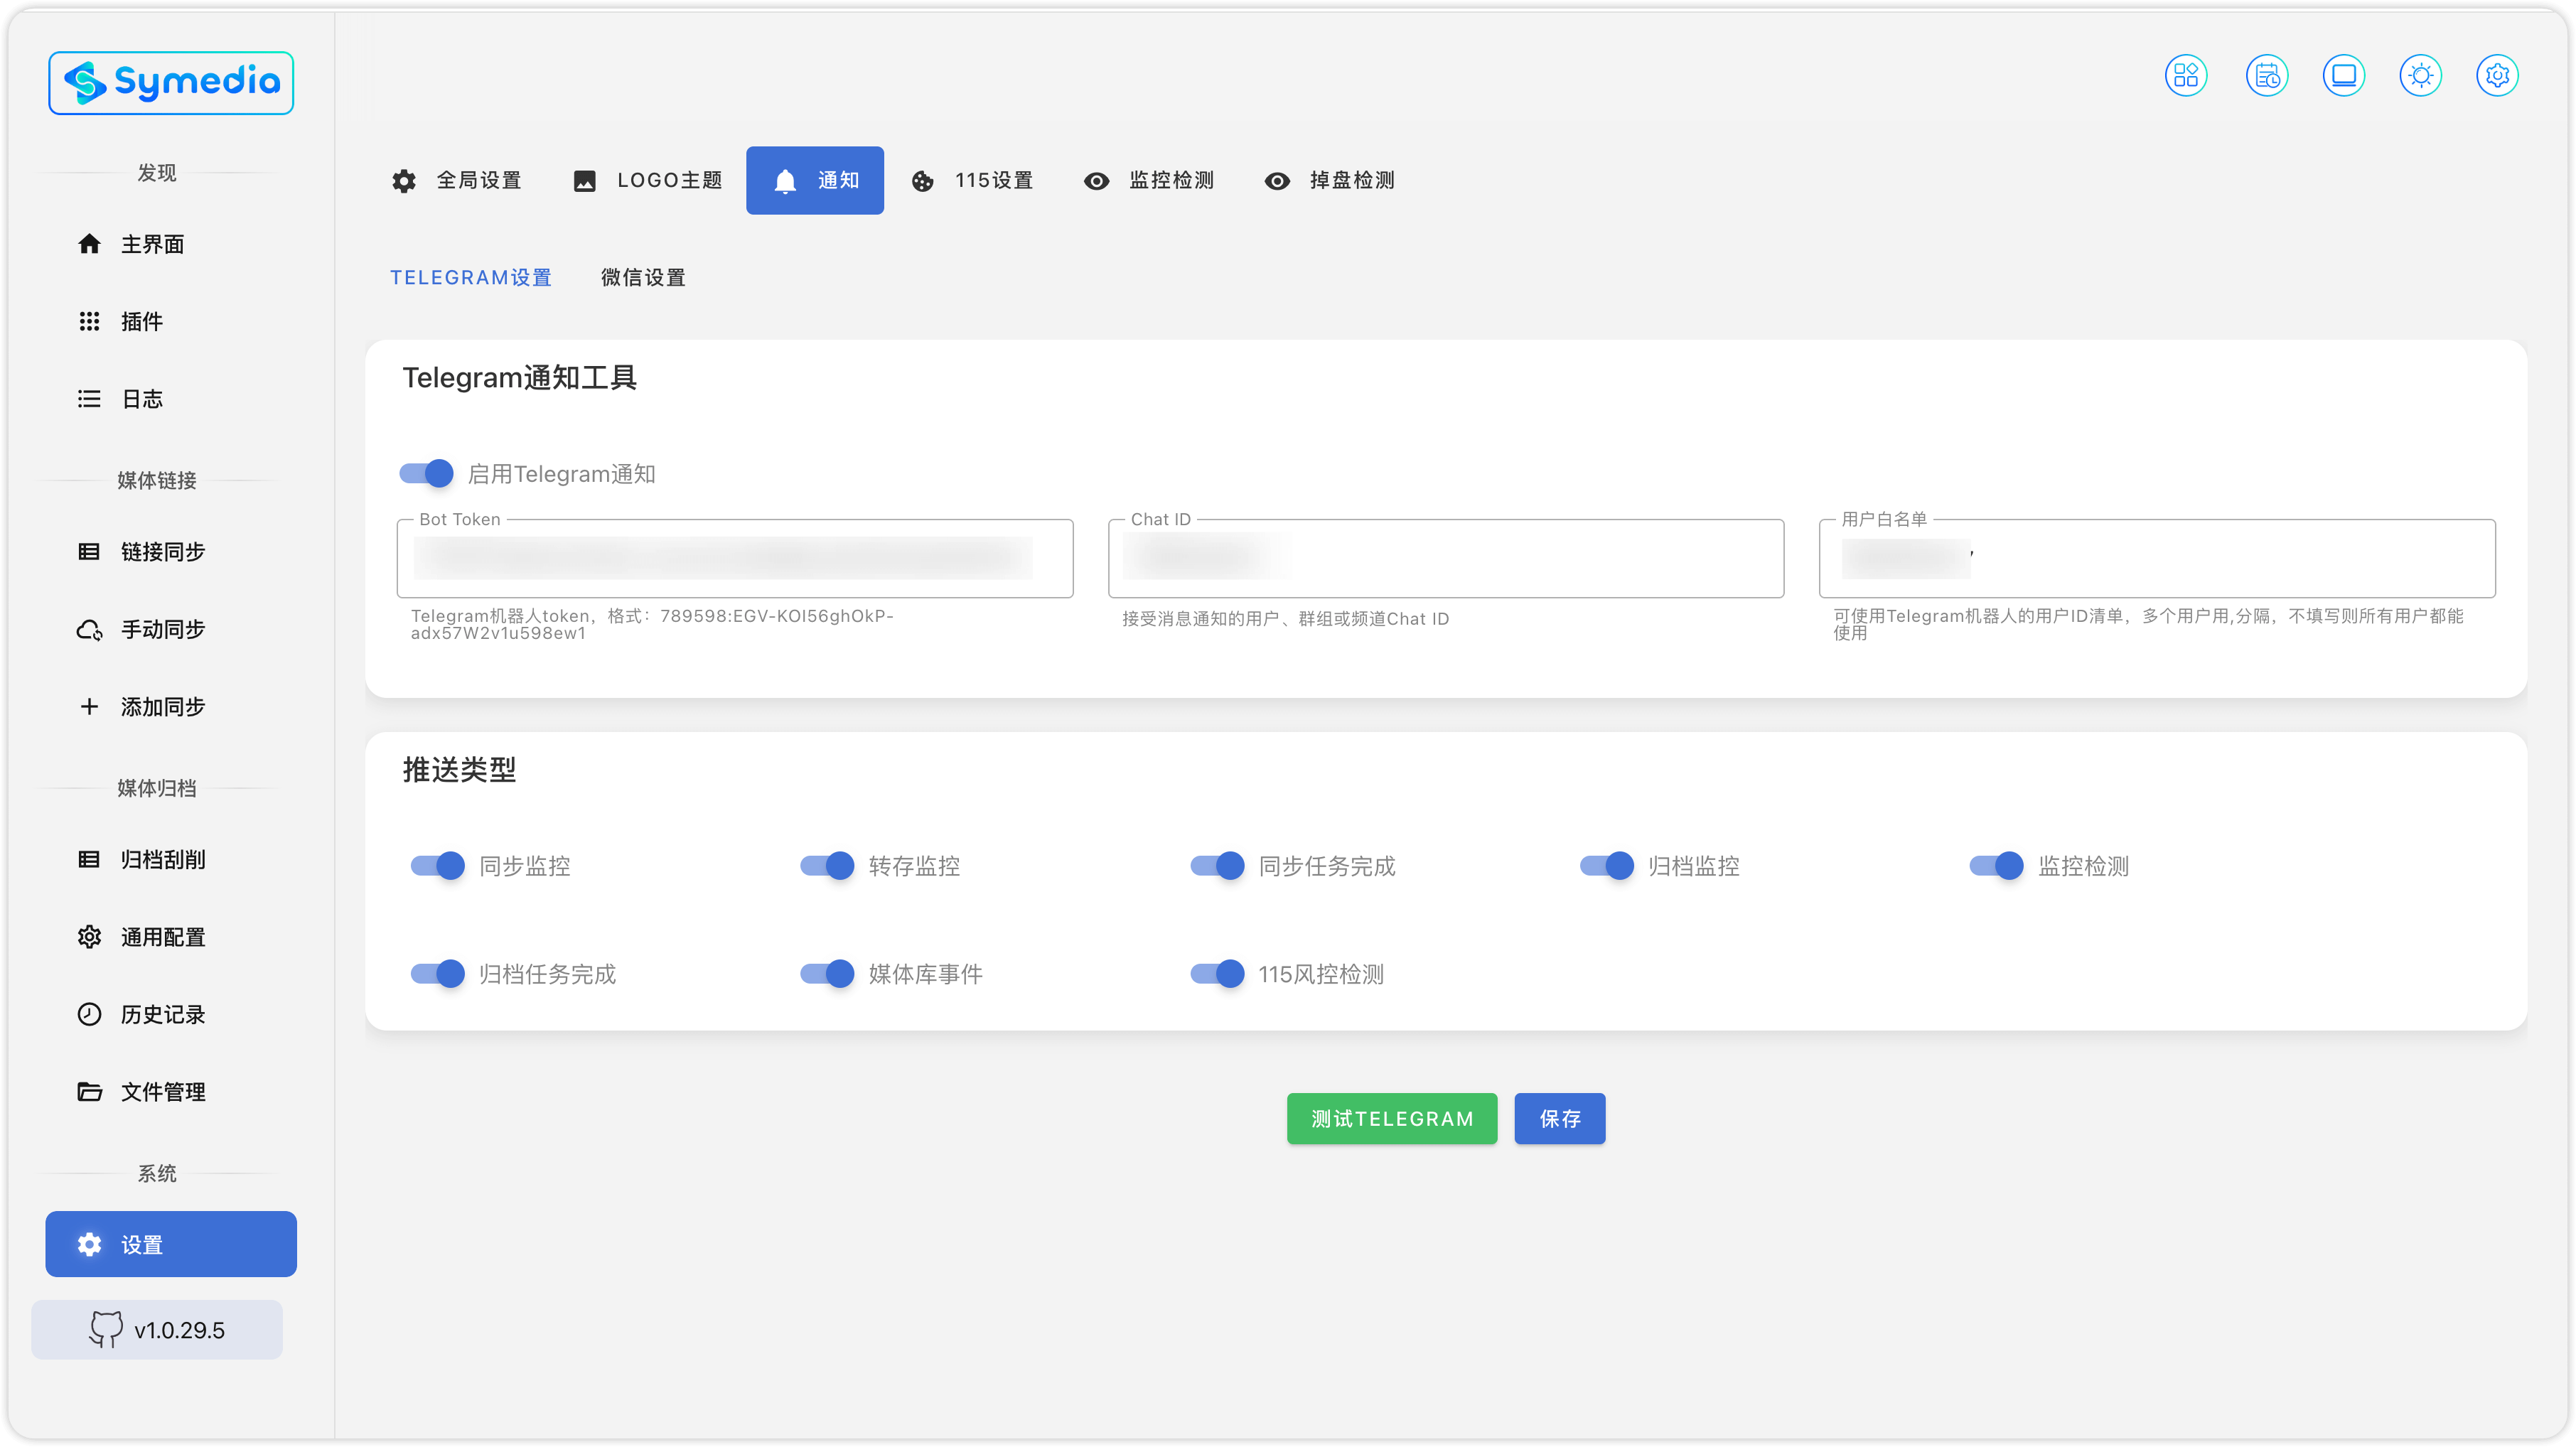
Task: Click the home icon beside 主界面
Action: point(89,244)
